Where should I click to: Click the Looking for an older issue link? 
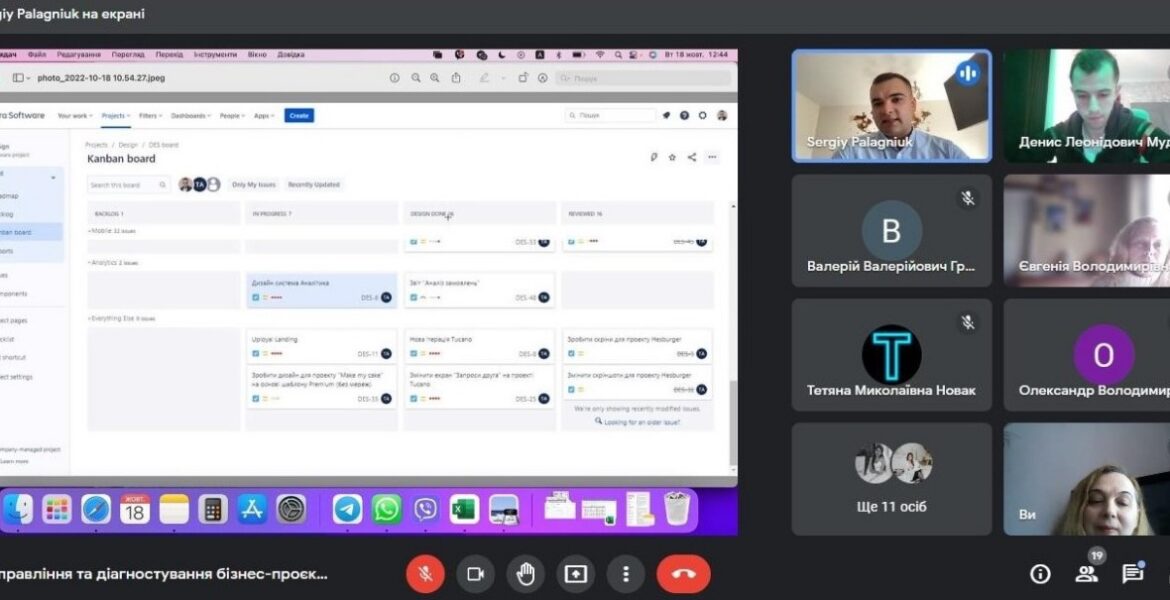tap(641, 422)
